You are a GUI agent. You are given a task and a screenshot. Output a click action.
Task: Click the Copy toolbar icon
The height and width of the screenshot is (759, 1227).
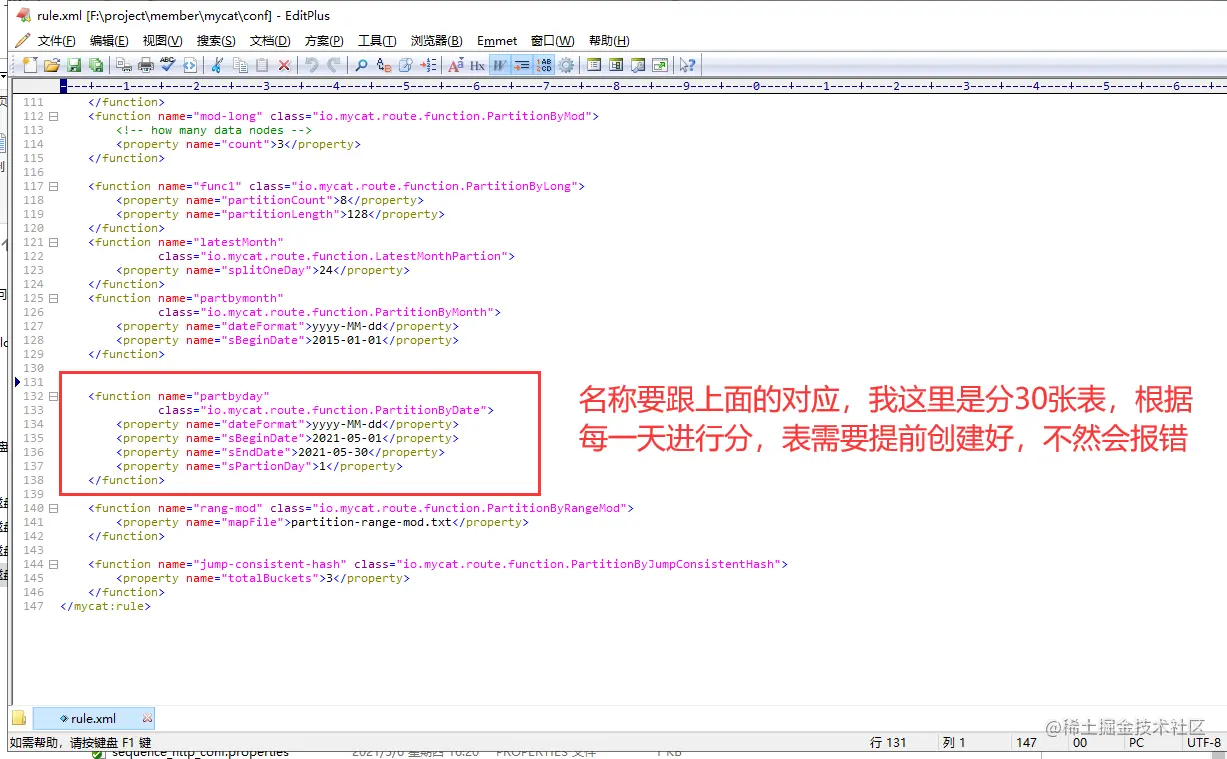coord(240,65)
